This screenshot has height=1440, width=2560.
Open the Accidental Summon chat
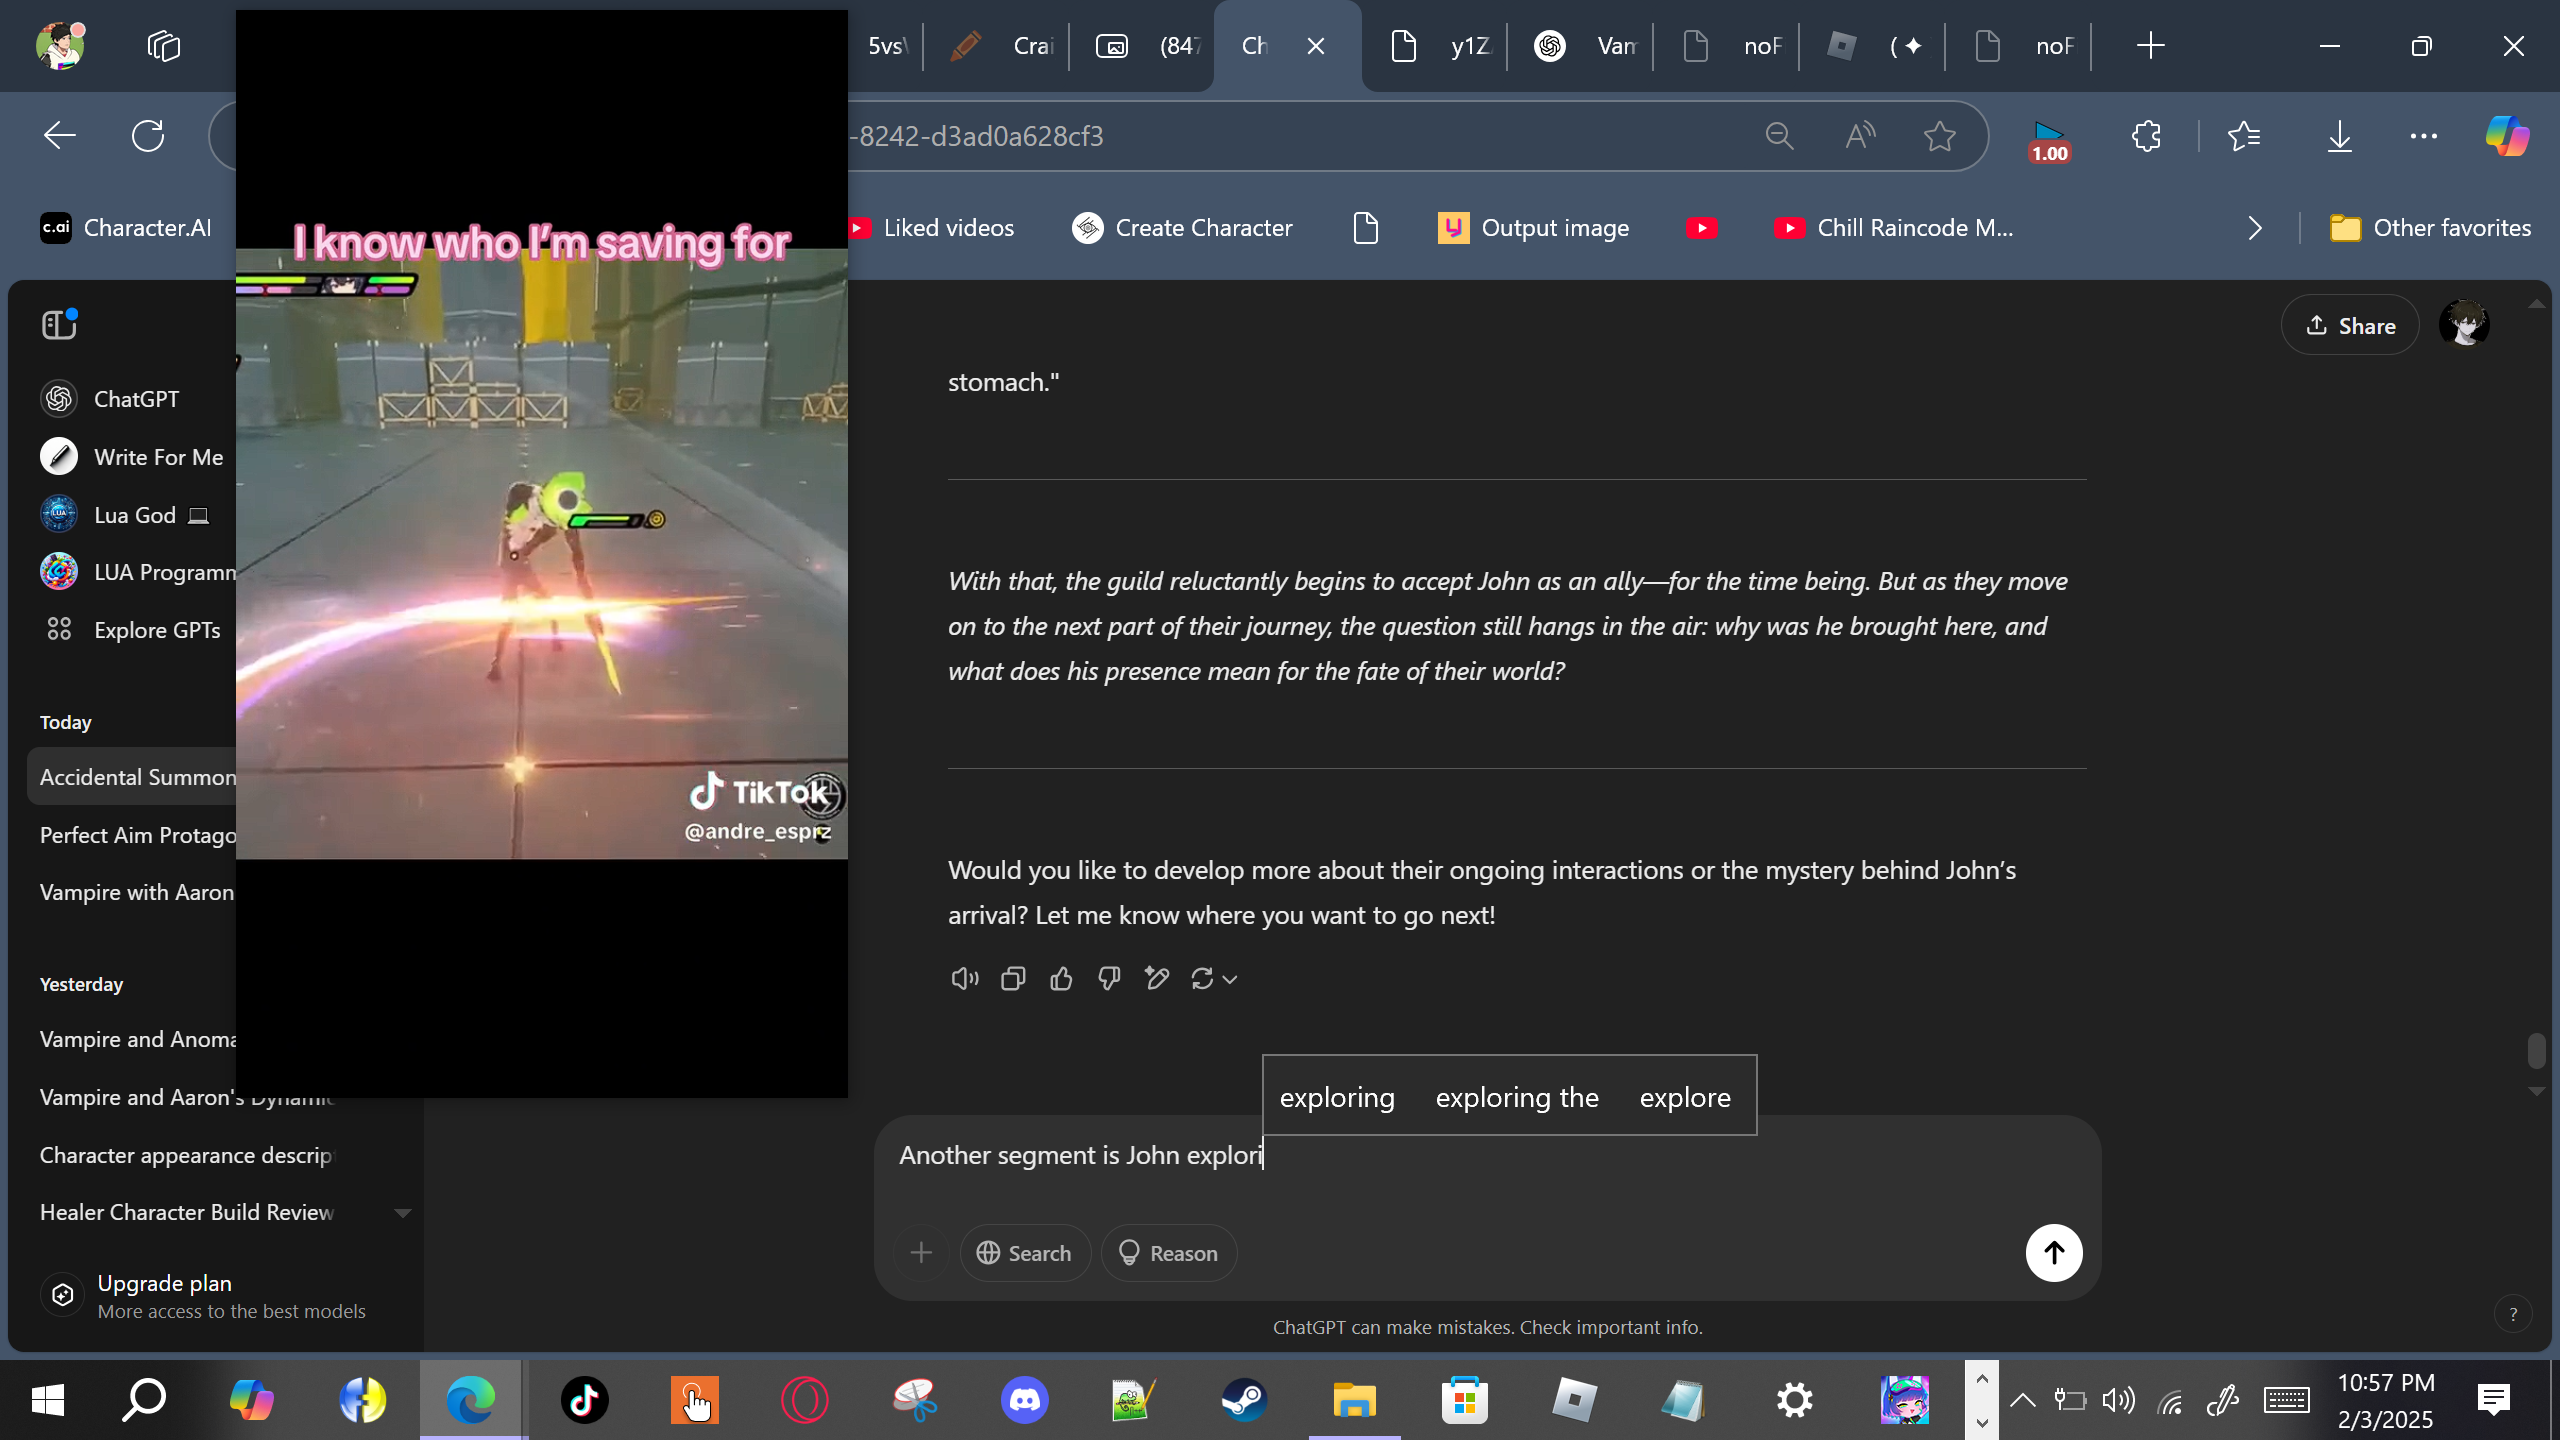(x=134, y=777)
